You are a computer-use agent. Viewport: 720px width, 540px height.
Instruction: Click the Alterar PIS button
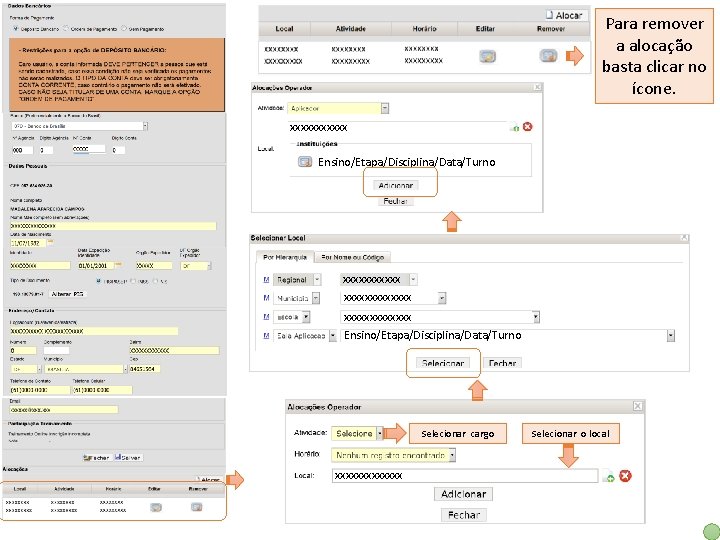coord(68,294)
